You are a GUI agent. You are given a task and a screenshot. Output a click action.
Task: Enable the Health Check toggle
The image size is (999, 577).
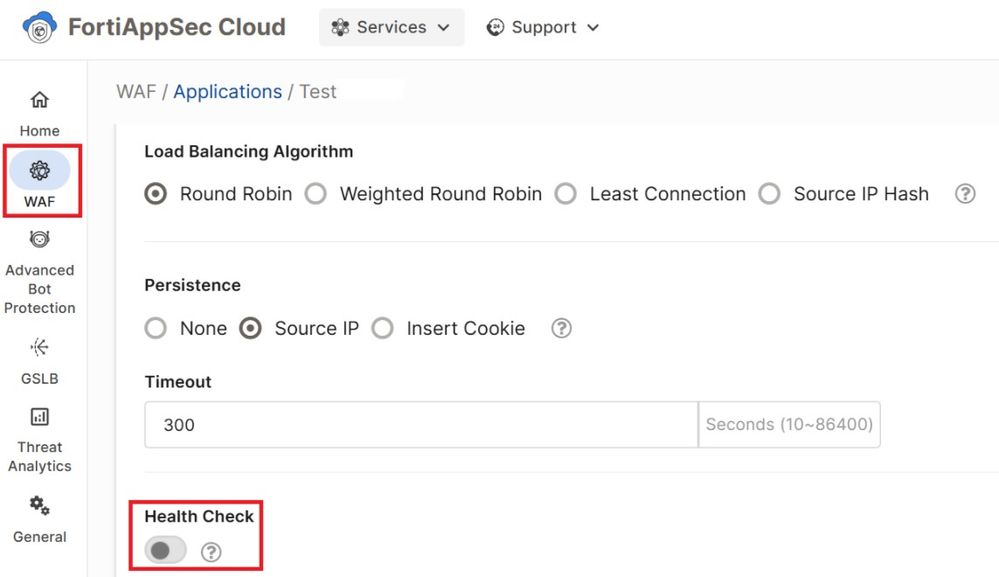166,550
